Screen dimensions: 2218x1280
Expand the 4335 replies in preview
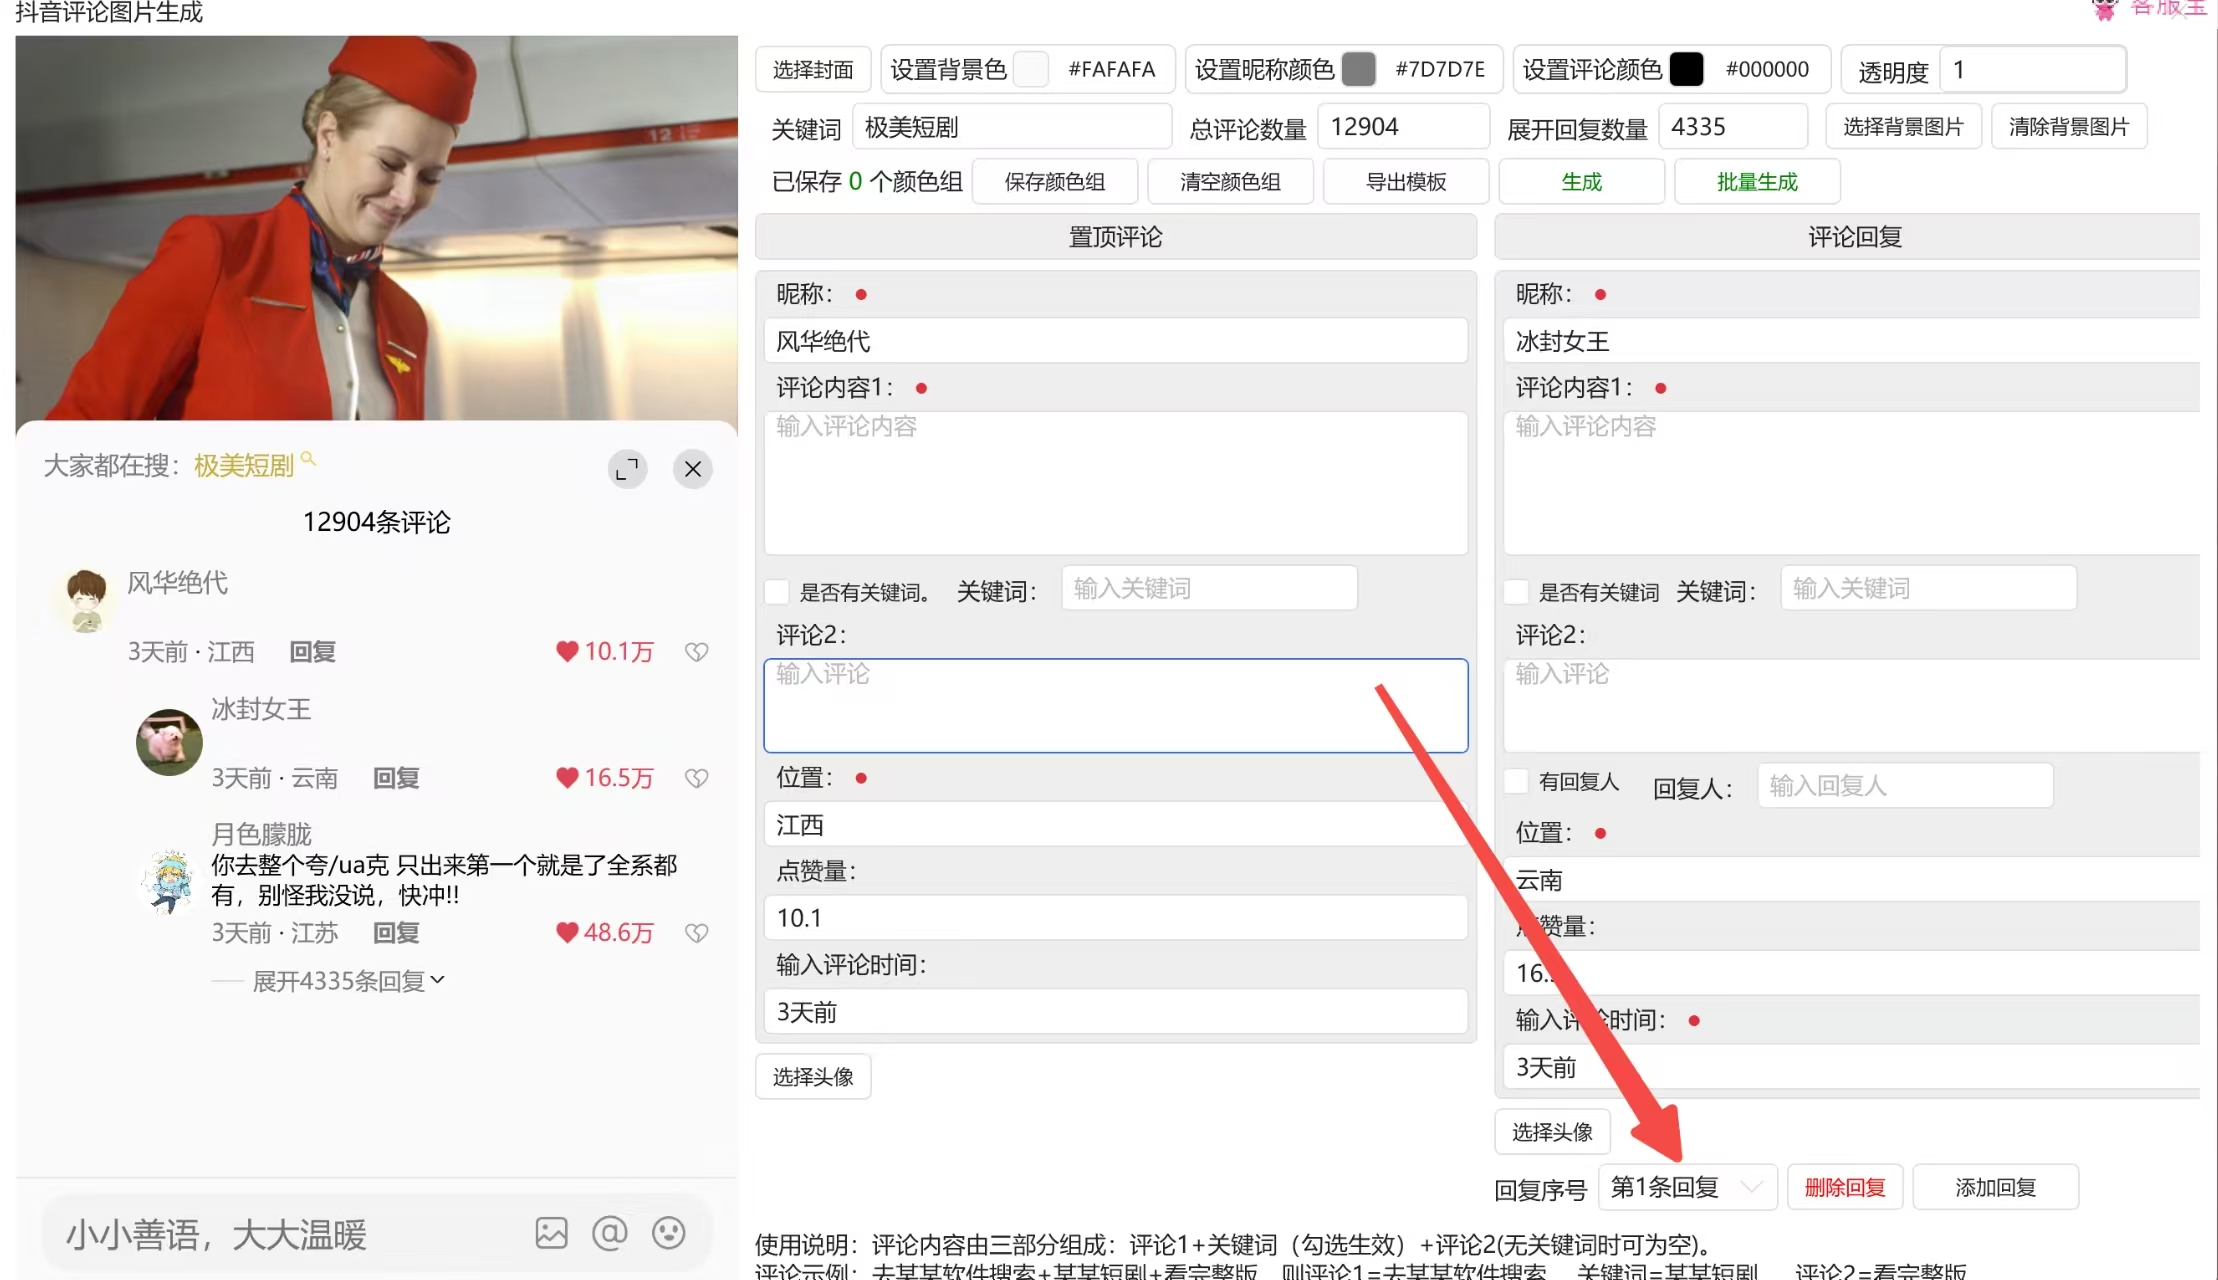click(340, 980)
